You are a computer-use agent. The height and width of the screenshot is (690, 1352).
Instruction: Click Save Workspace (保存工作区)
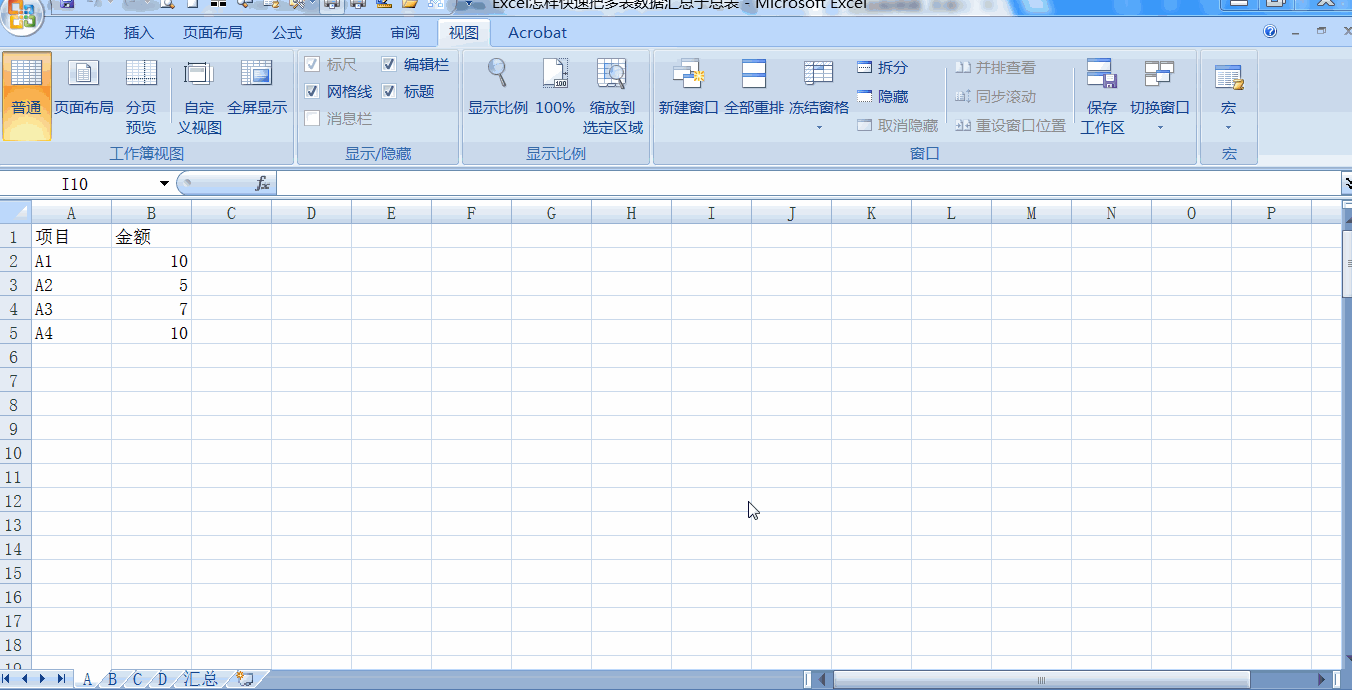(1102, 96)
